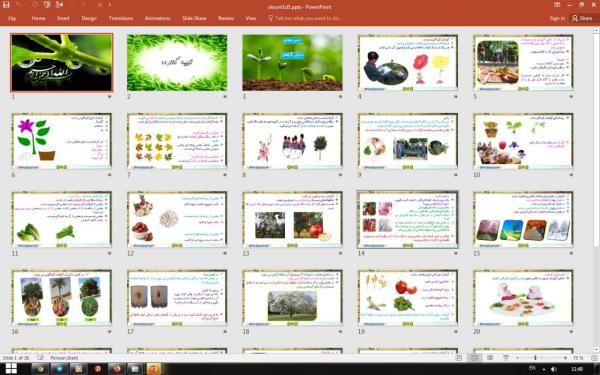Click PowerPoint icon on the taskbar
Image resolution: width=600 pixels, height=375 pixels.
coord(153,369)
